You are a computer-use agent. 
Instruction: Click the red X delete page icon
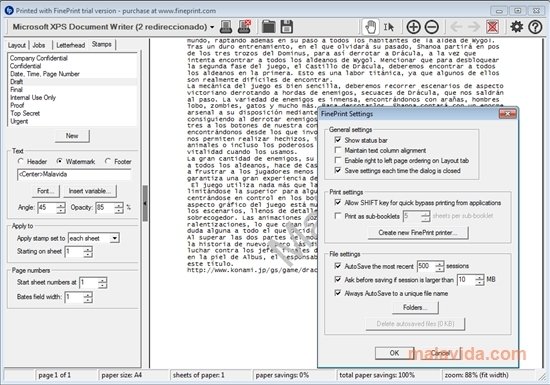tap(492, 27)
